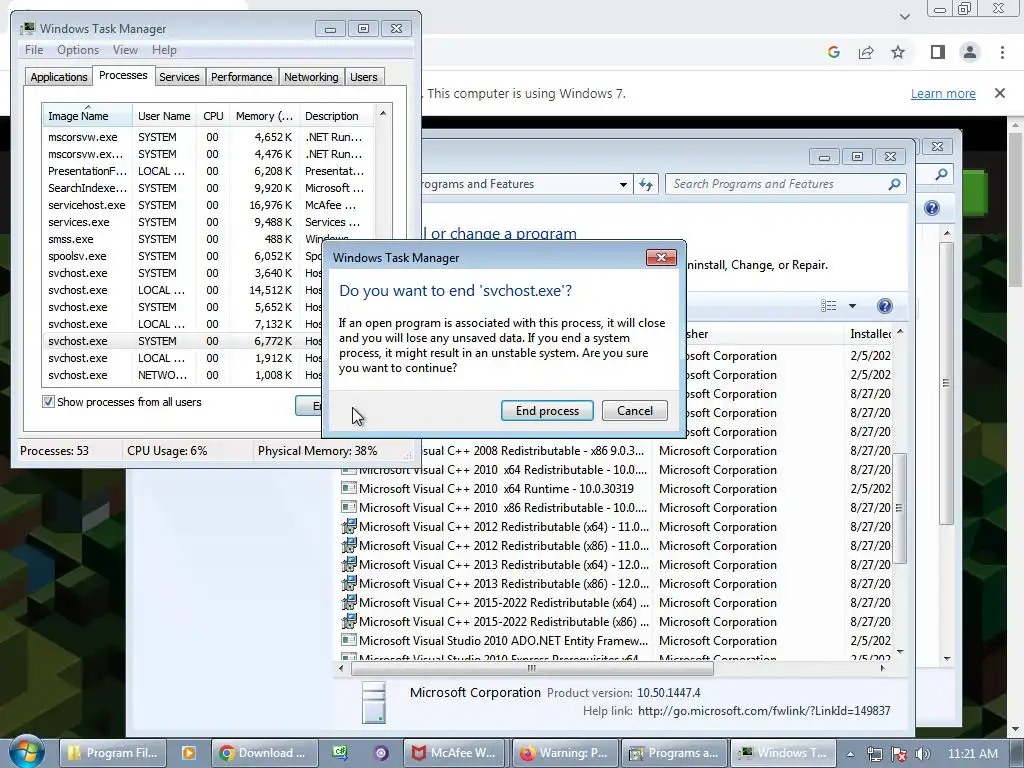Sort processes by CPU column
1024x768 pixels.
click(x=213, y=116)
